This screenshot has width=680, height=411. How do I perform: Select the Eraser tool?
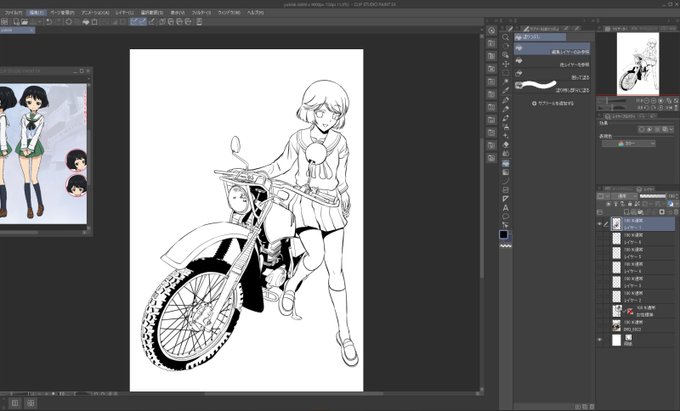(x=505, y=145)
